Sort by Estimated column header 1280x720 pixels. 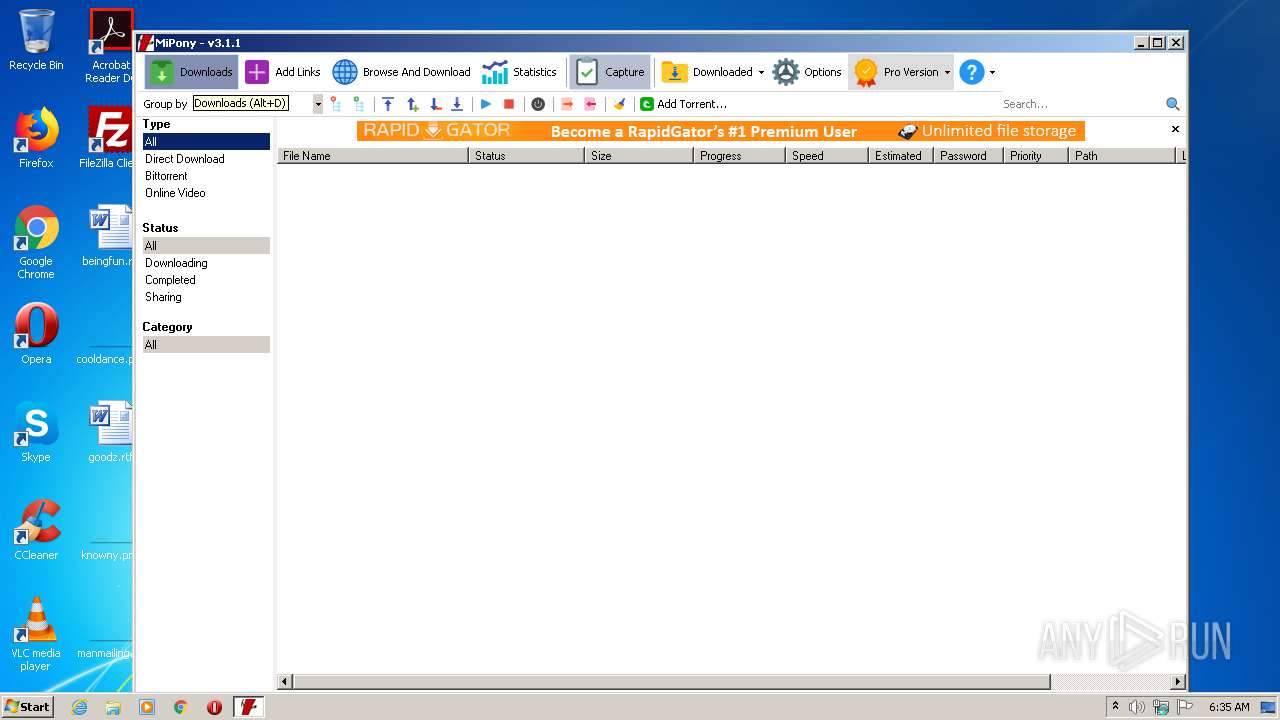pos(901,156)
